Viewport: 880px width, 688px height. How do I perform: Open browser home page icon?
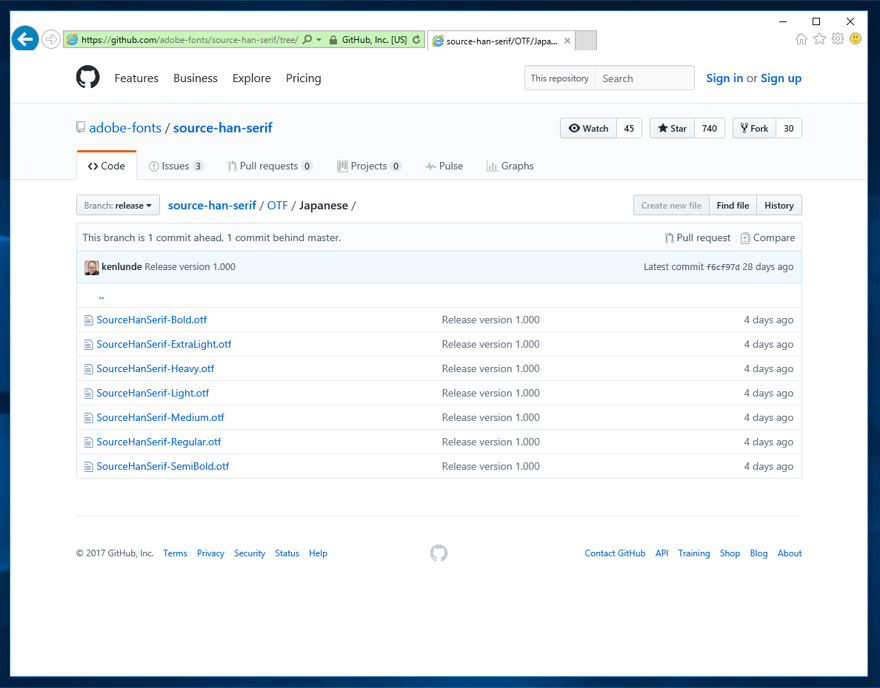801,39
